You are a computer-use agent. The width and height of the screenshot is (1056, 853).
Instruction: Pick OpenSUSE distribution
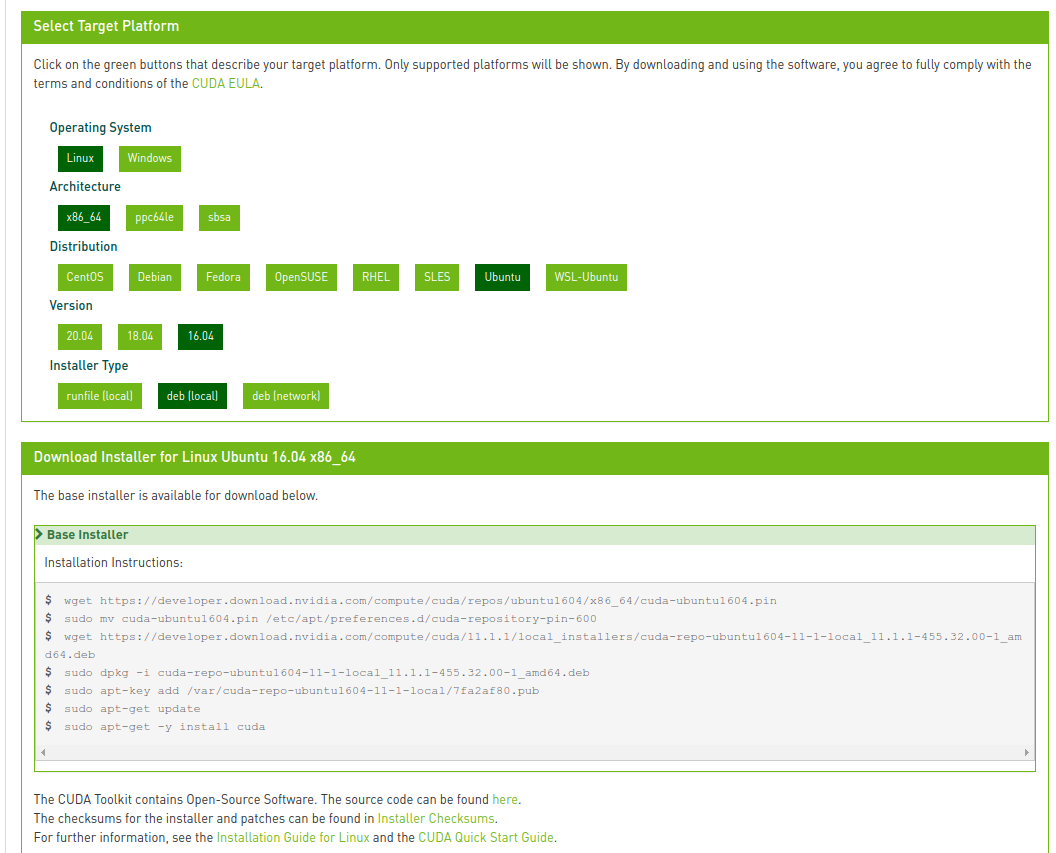pyautogui.click(x=301, y=277)
